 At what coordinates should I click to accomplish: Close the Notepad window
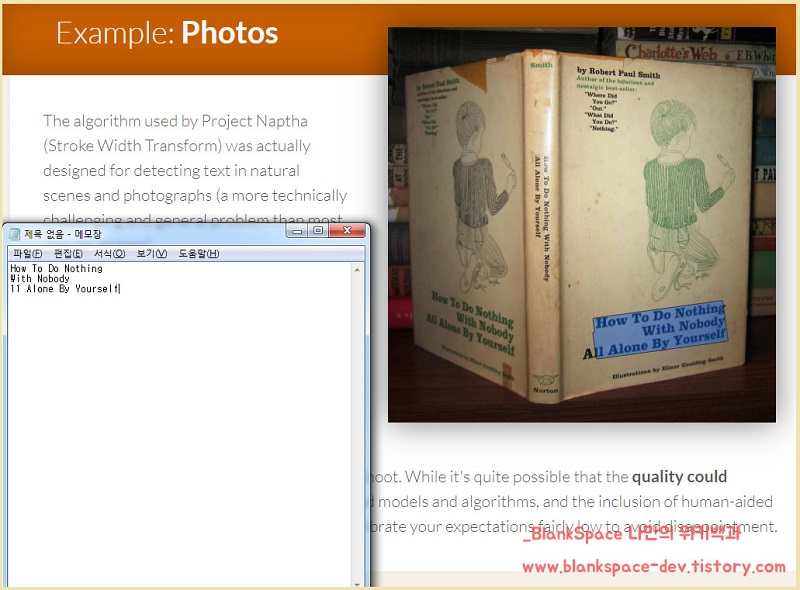coord(347,231)
